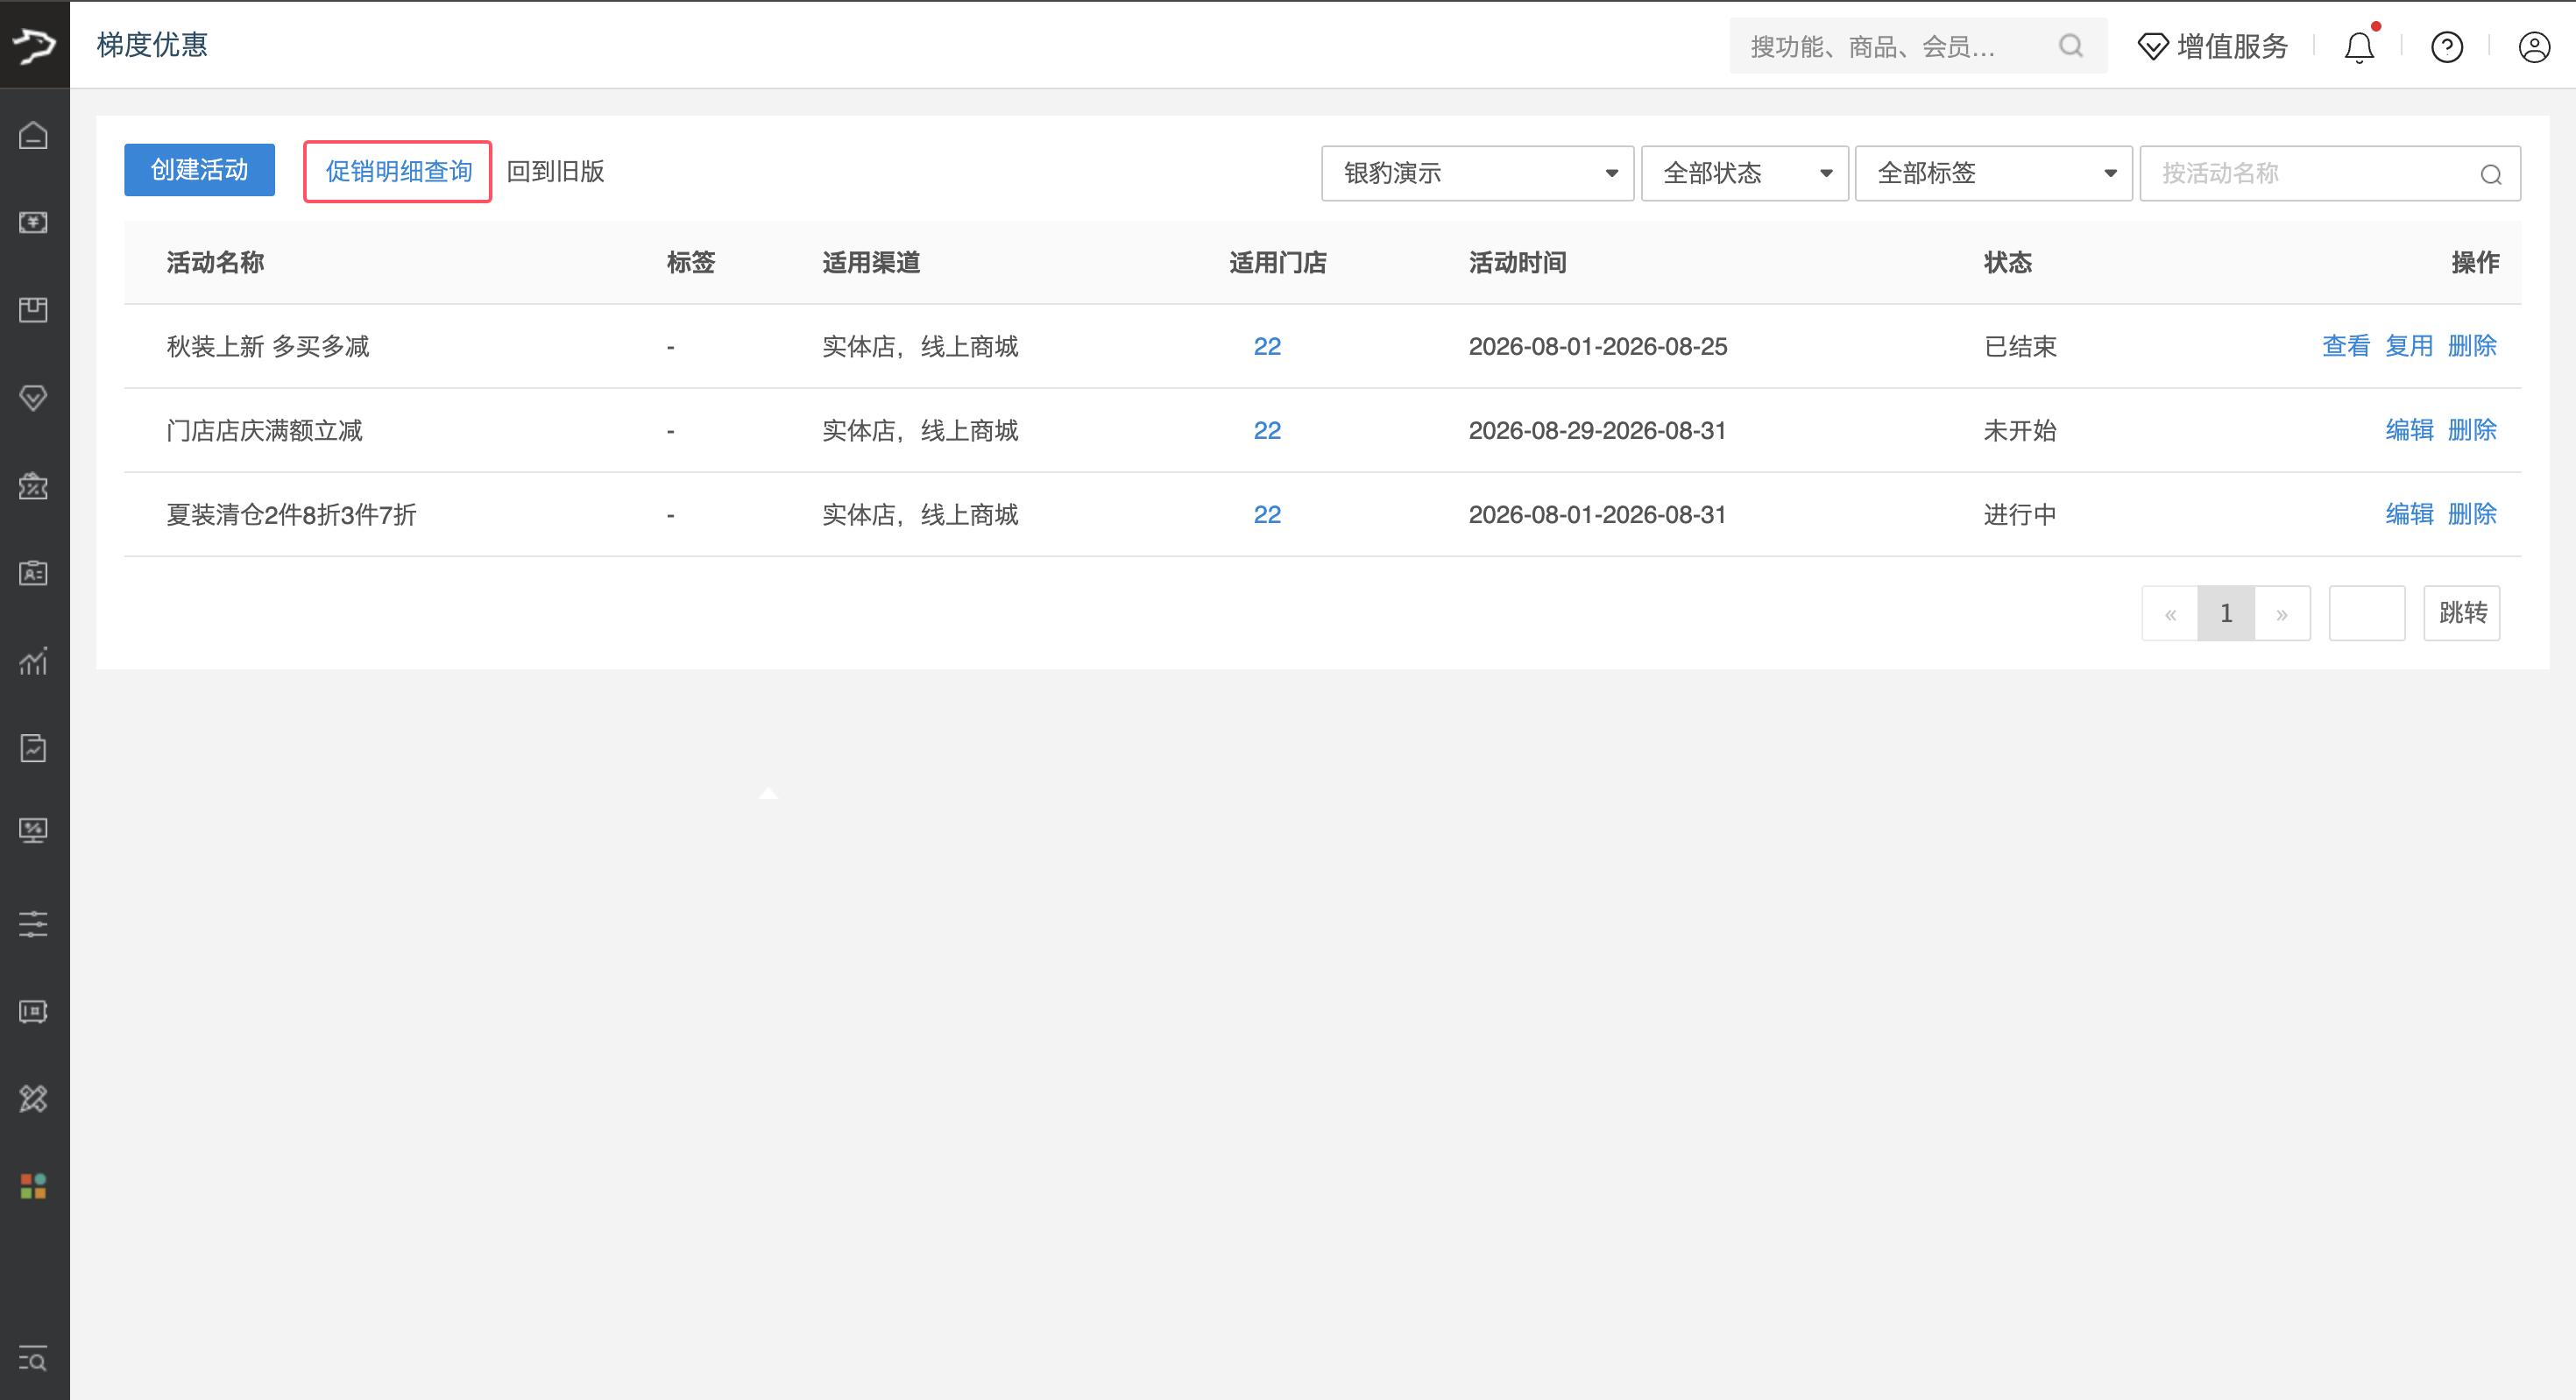Viewport: 2576px width, 1400px height.
Task: Open the notification bell
Action: (x=2359, y=47)
